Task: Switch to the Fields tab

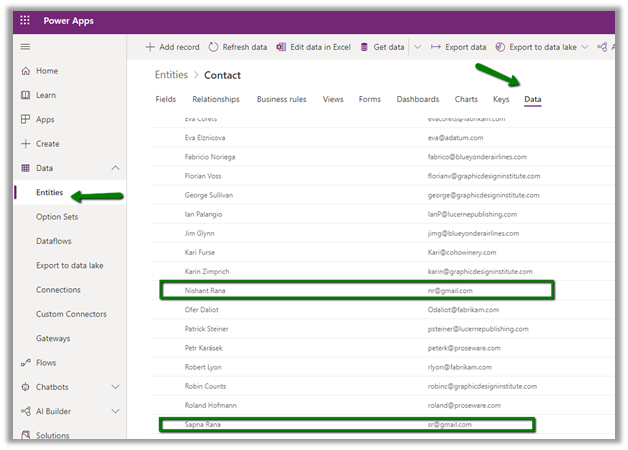Action: point(166,99)
